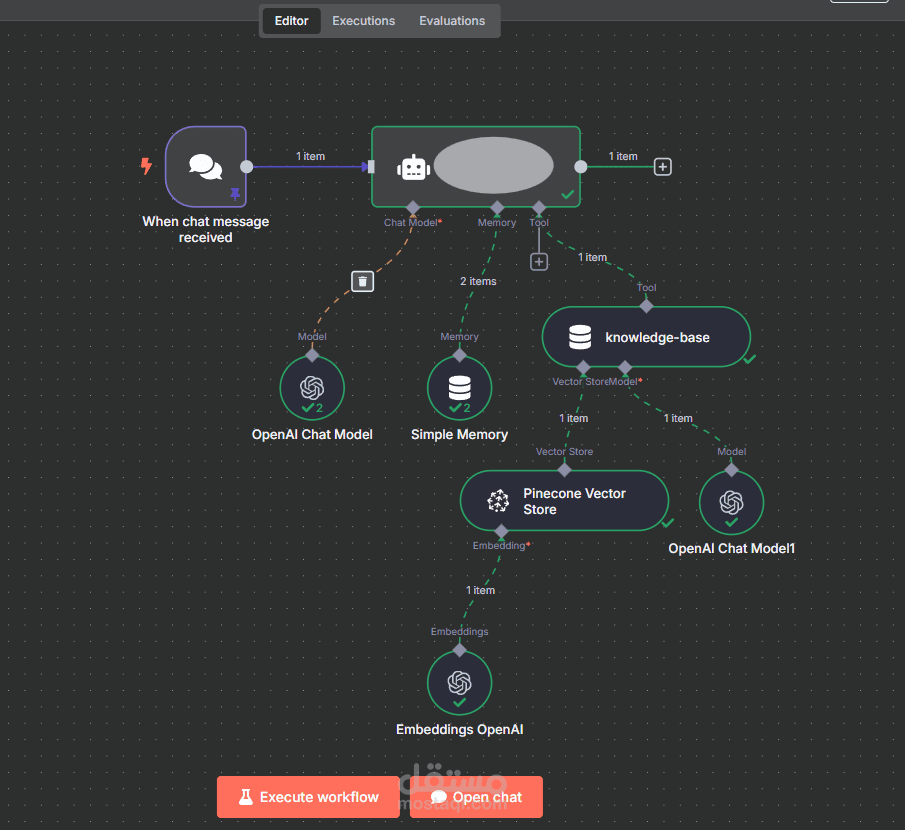
Task: Click the '2 items' memory connection label
Action: click(478, 281)
